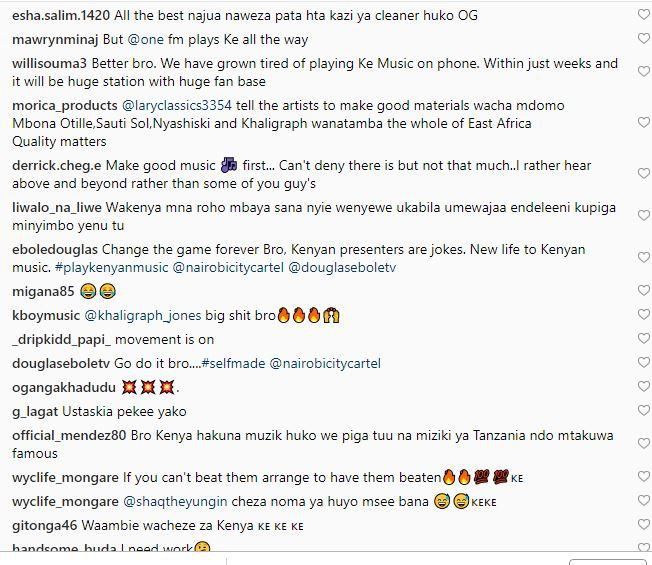Heart the _dripkidd_papi_ movement is on comment
Screen dimensions: 652x565
coord(644,338)
